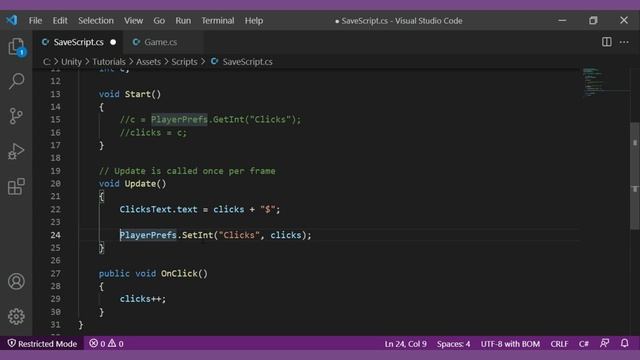
Task: Select the SaveScript.cs breadcrumb item
Action: point(247,62)
